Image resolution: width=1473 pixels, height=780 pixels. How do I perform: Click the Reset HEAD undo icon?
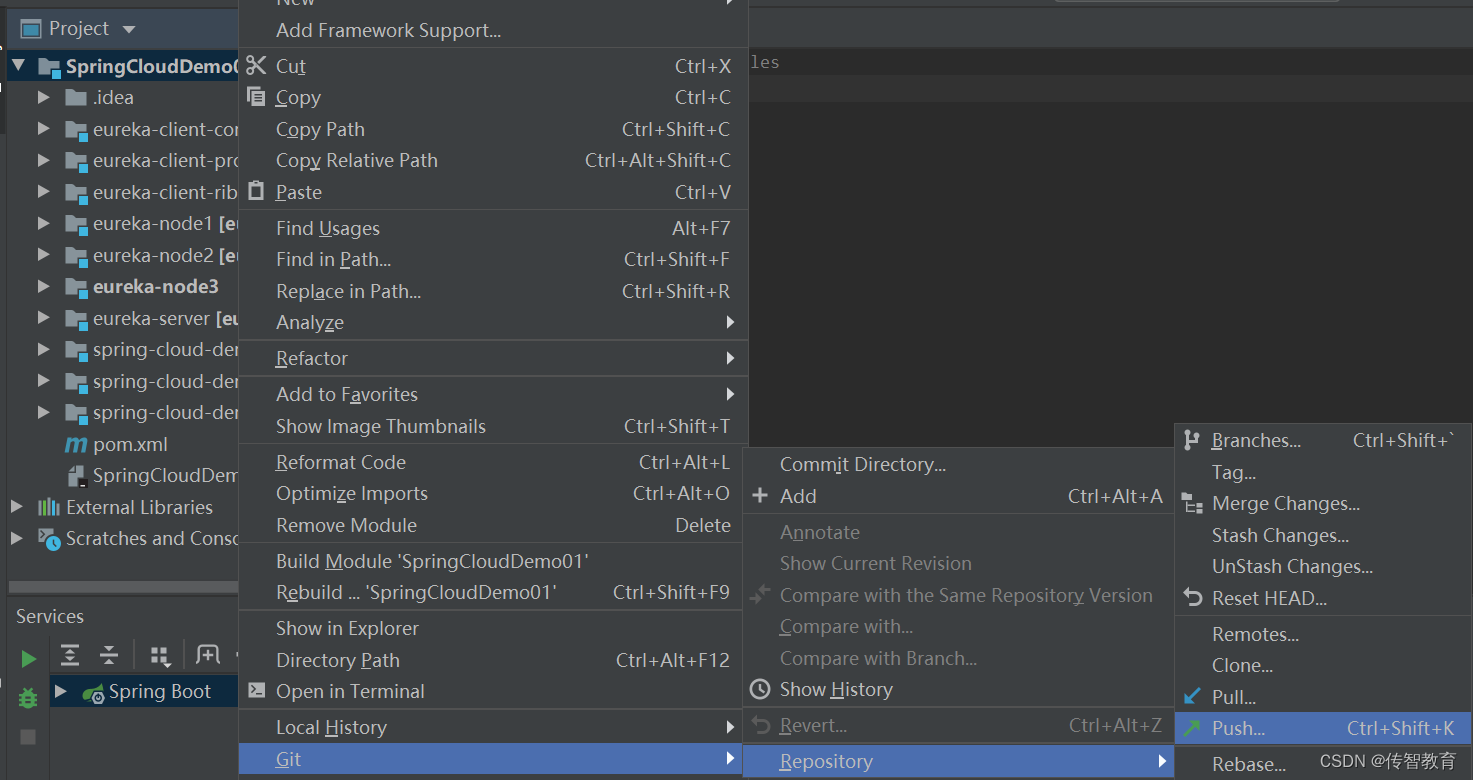coord(1192,597)
